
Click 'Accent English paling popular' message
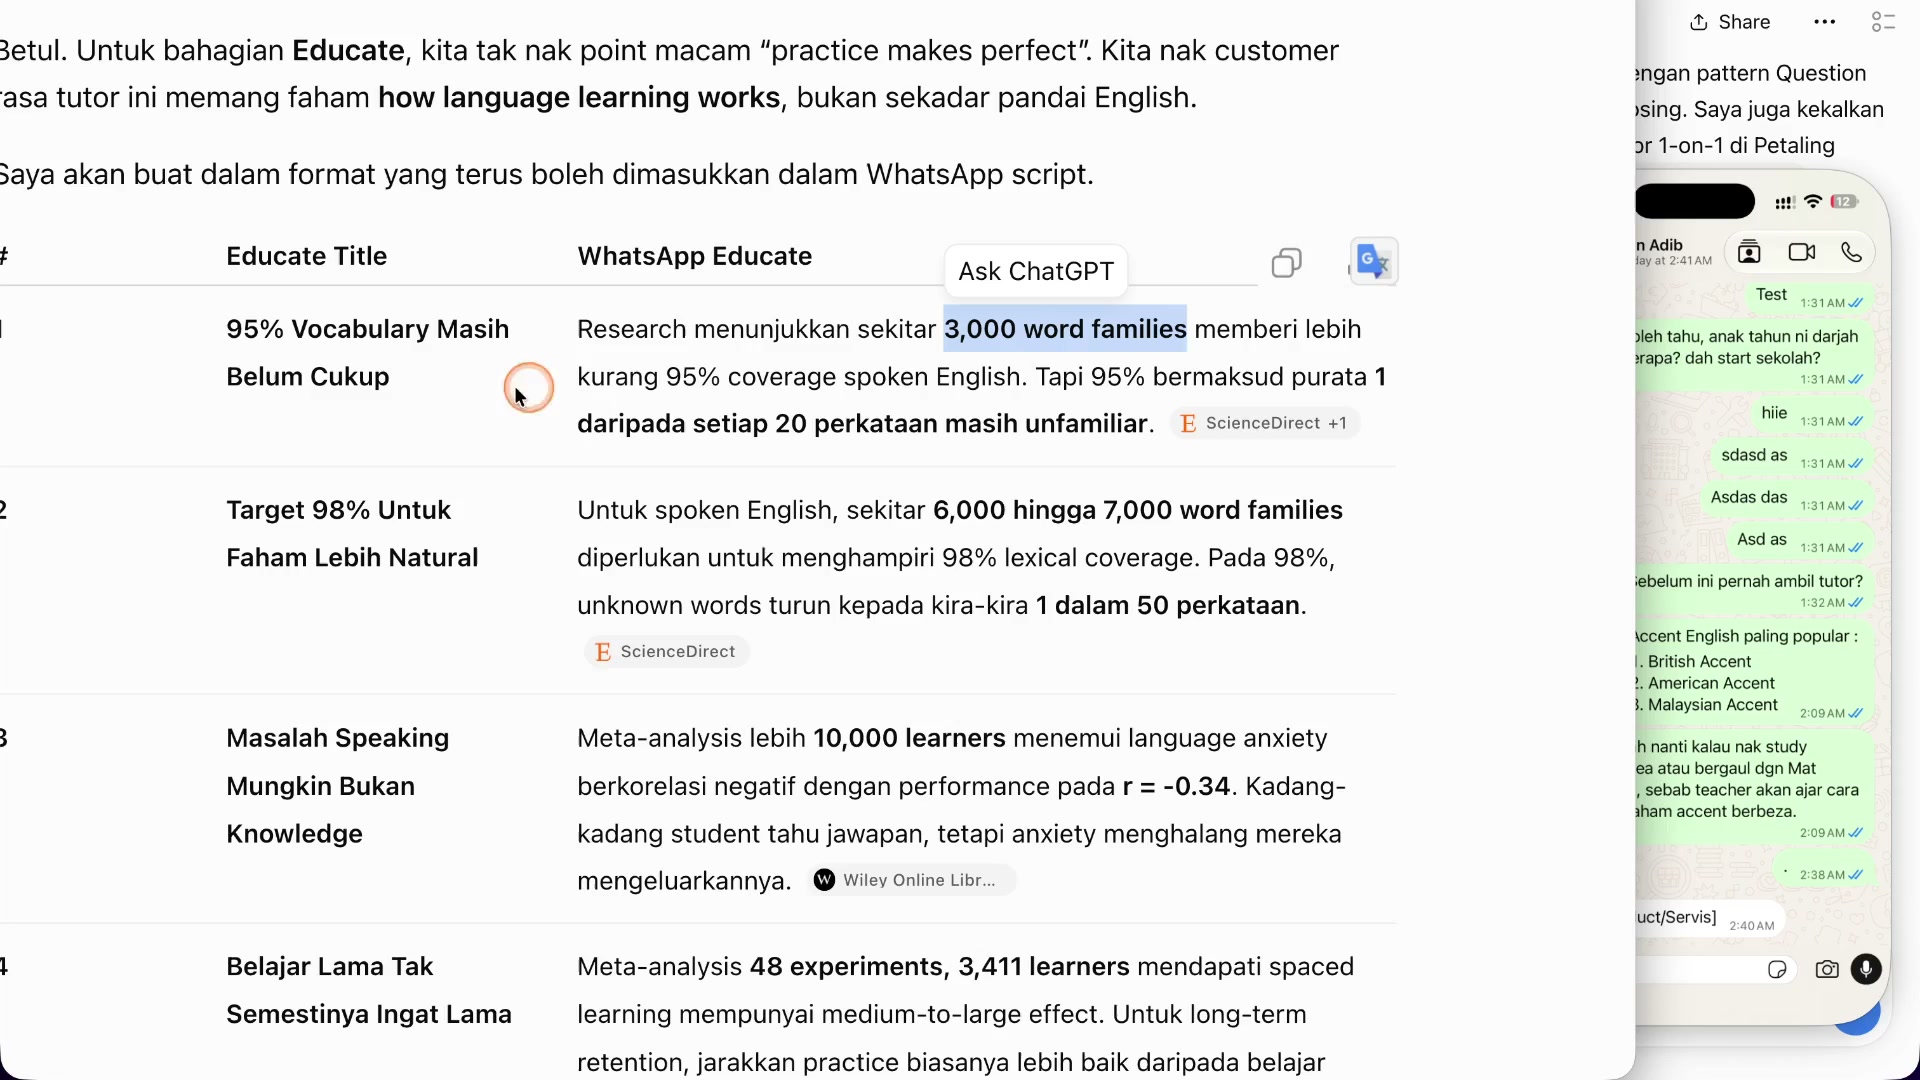1754,671
